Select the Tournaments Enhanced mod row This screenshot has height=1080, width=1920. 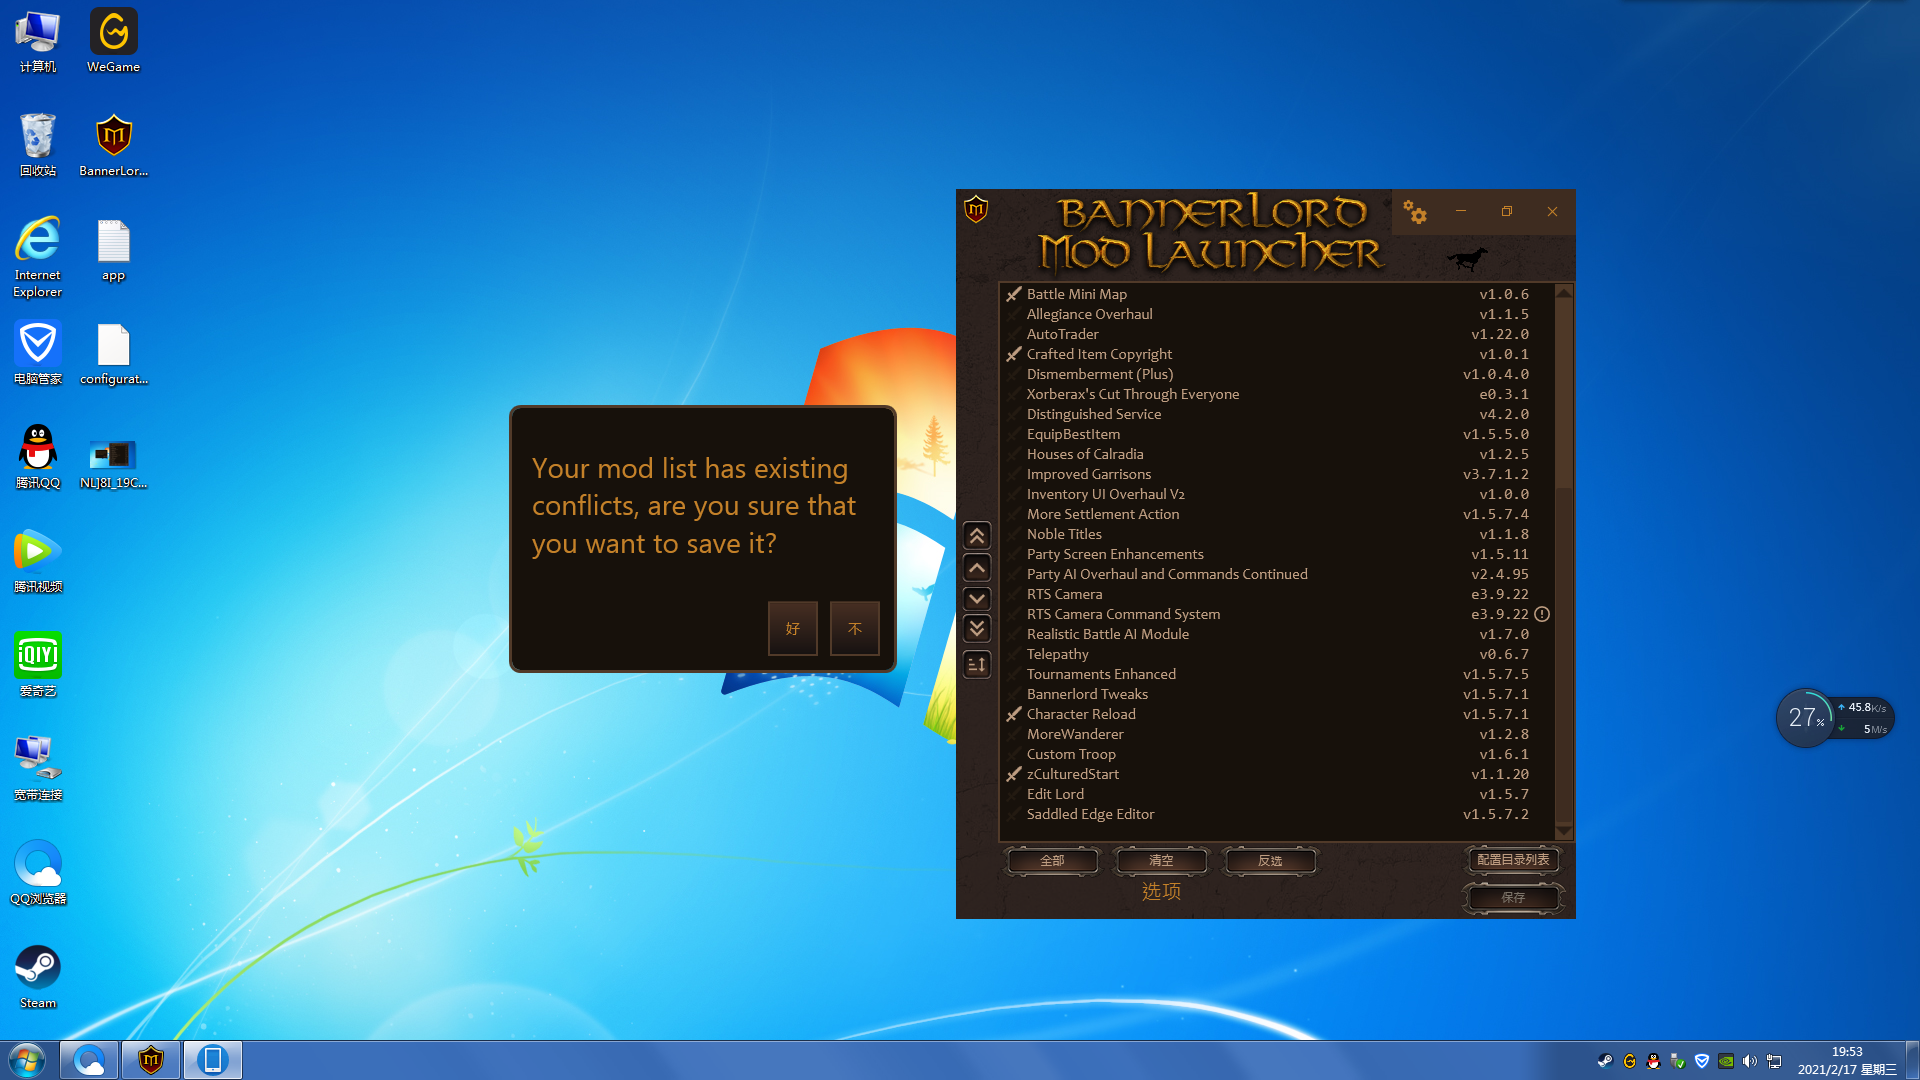[x=1277, y=674]
